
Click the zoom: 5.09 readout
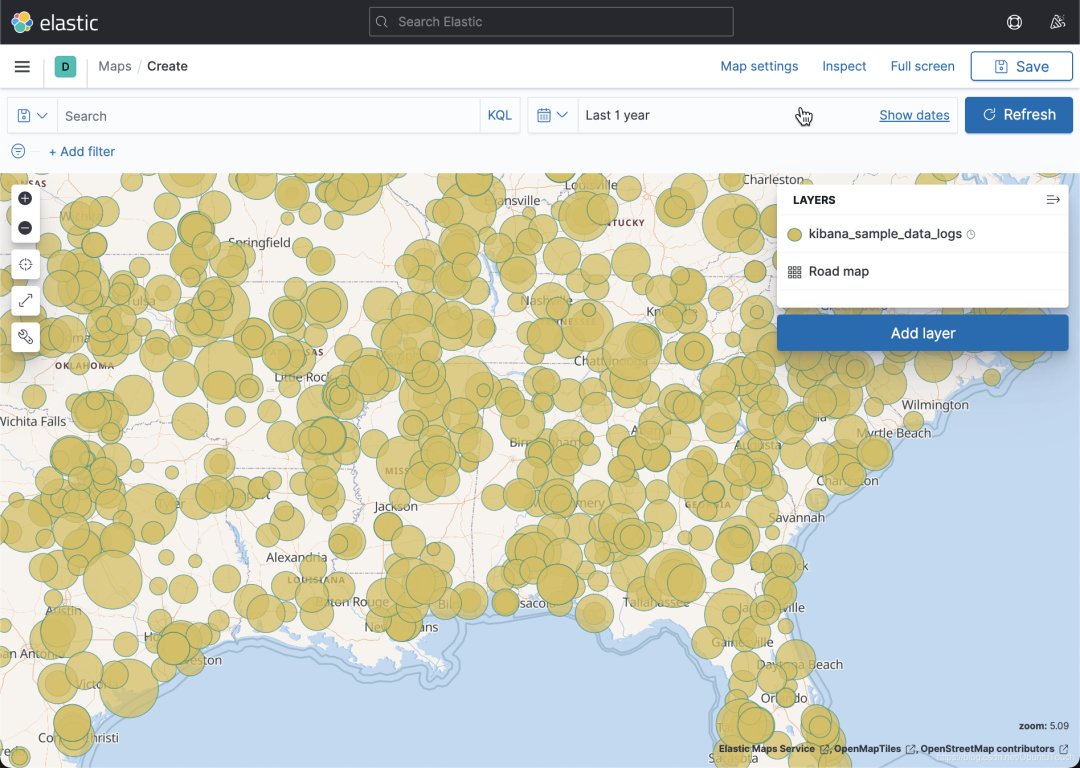1043,726
